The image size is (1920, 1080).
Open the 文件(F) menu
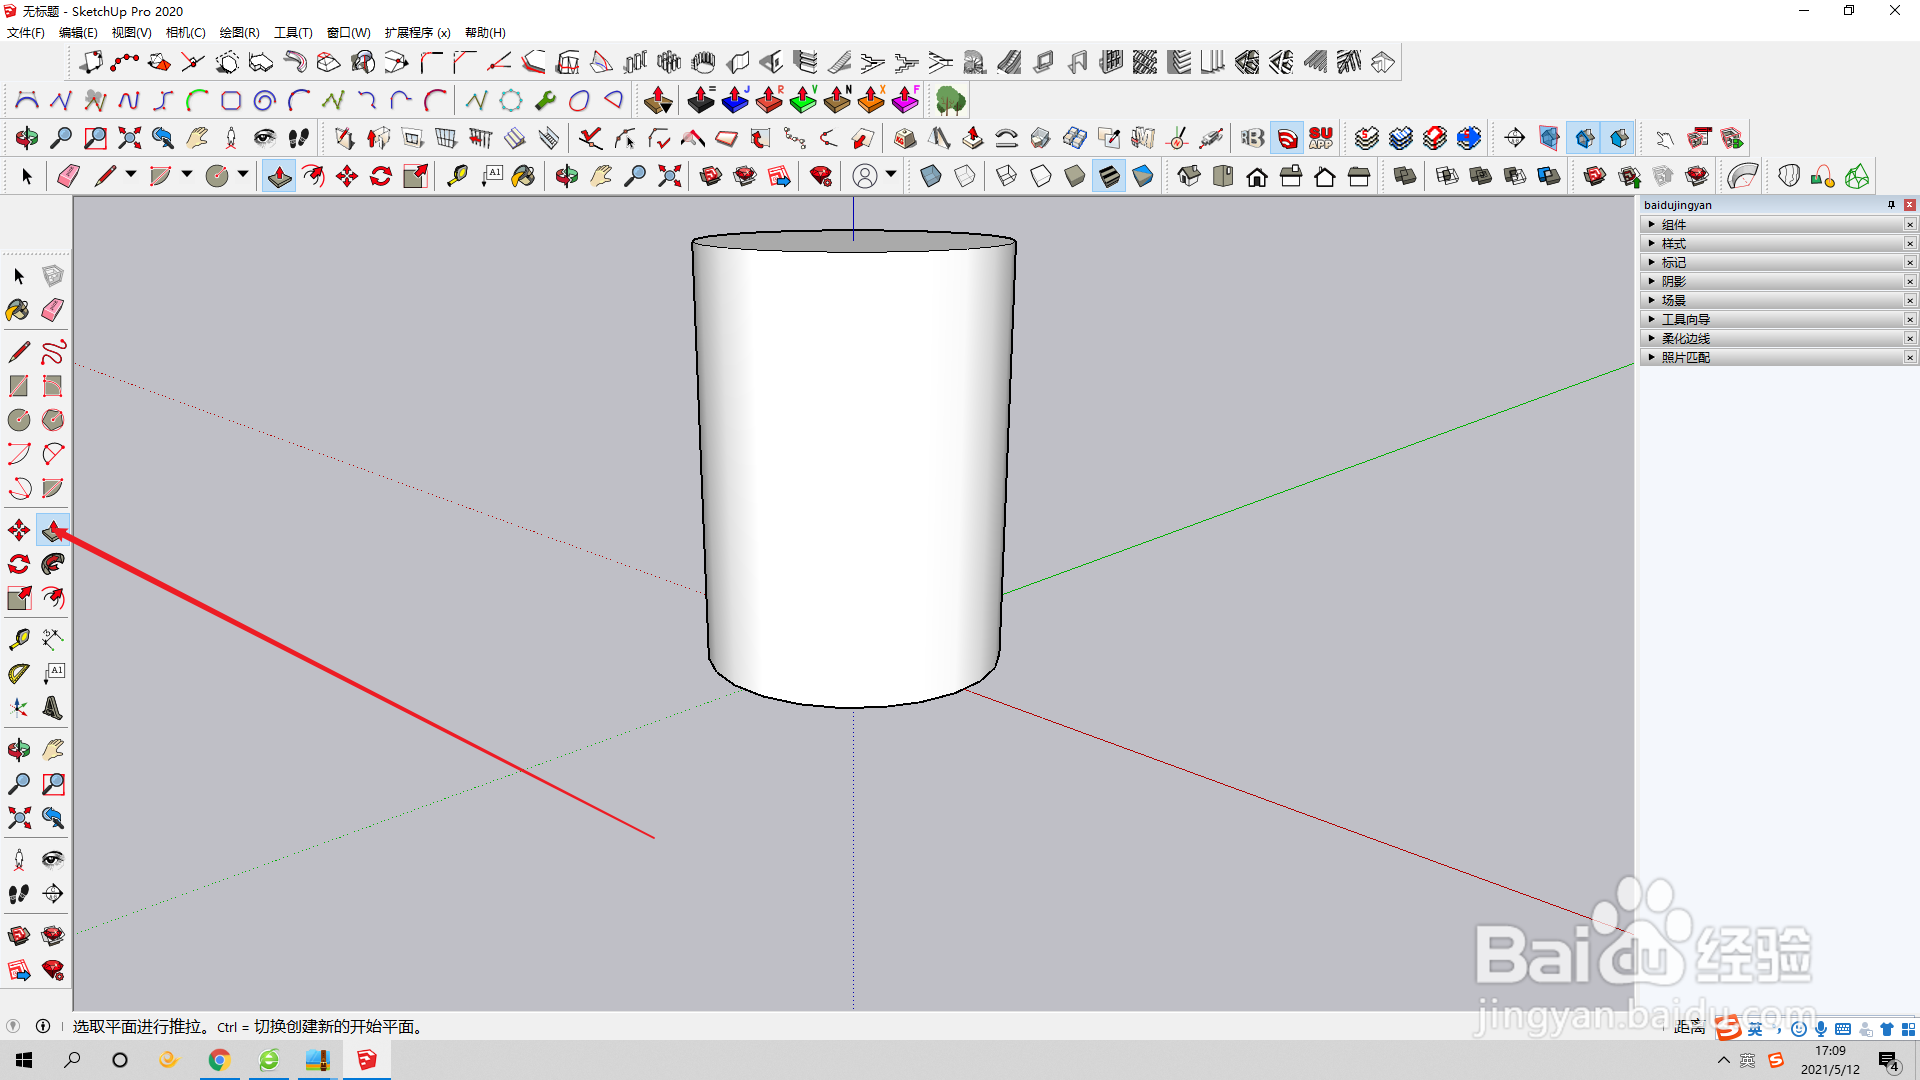point(26,33)
